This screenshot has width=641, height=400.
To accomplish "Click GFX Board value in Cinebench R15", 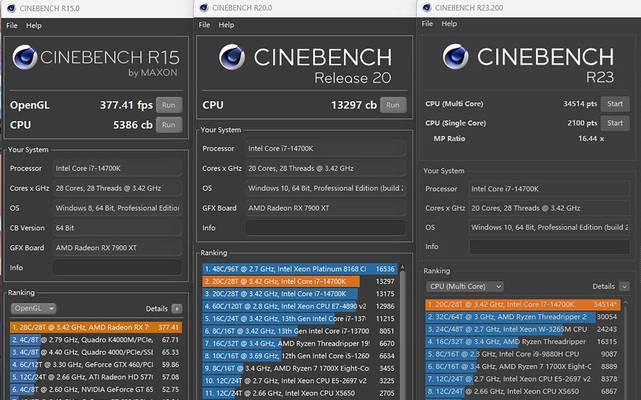I will 117,248.
